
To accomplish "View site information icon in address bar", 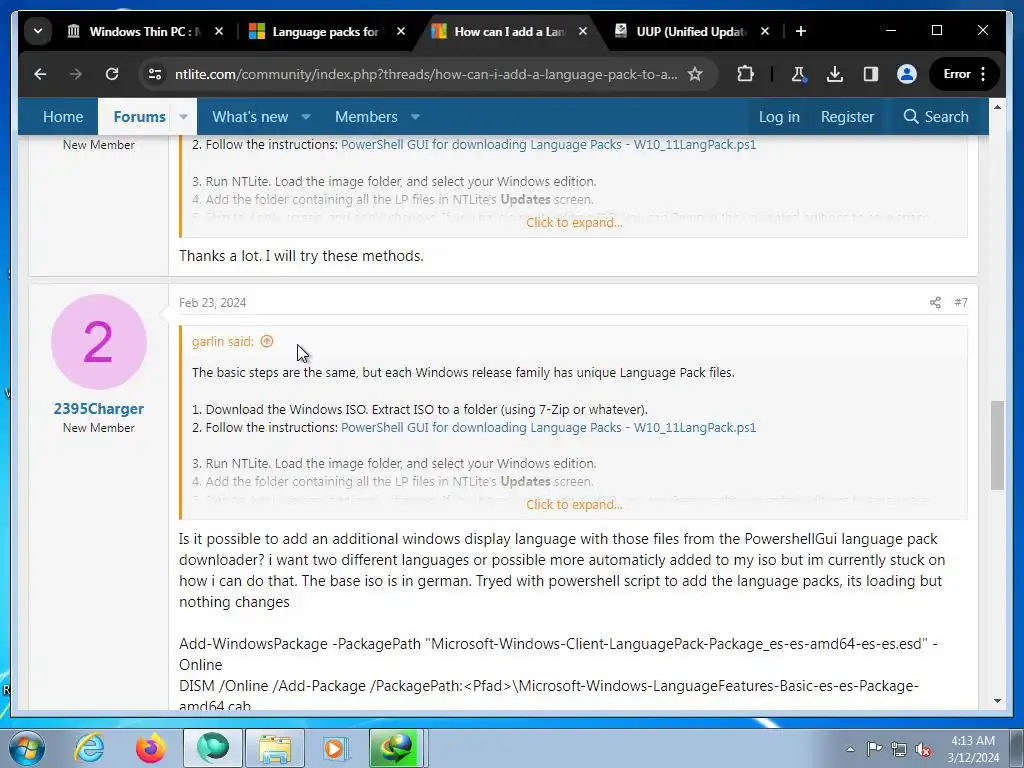I will tap(155, 74).
